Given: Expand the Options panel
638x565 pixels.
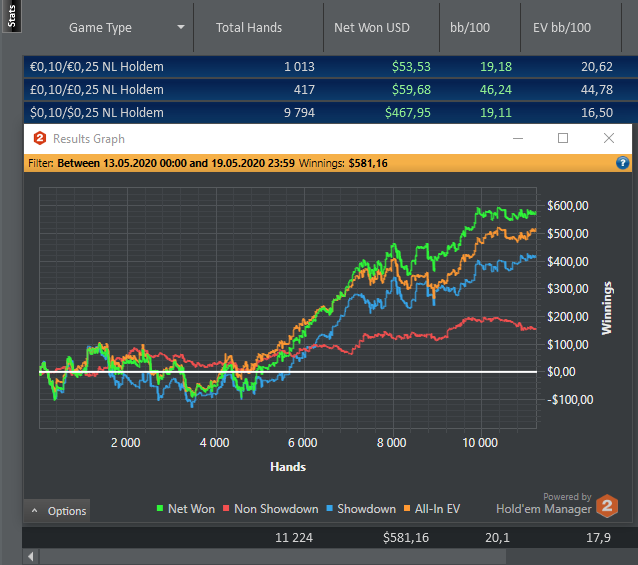Looking at the screenshot, I should [x=57, y=510].
